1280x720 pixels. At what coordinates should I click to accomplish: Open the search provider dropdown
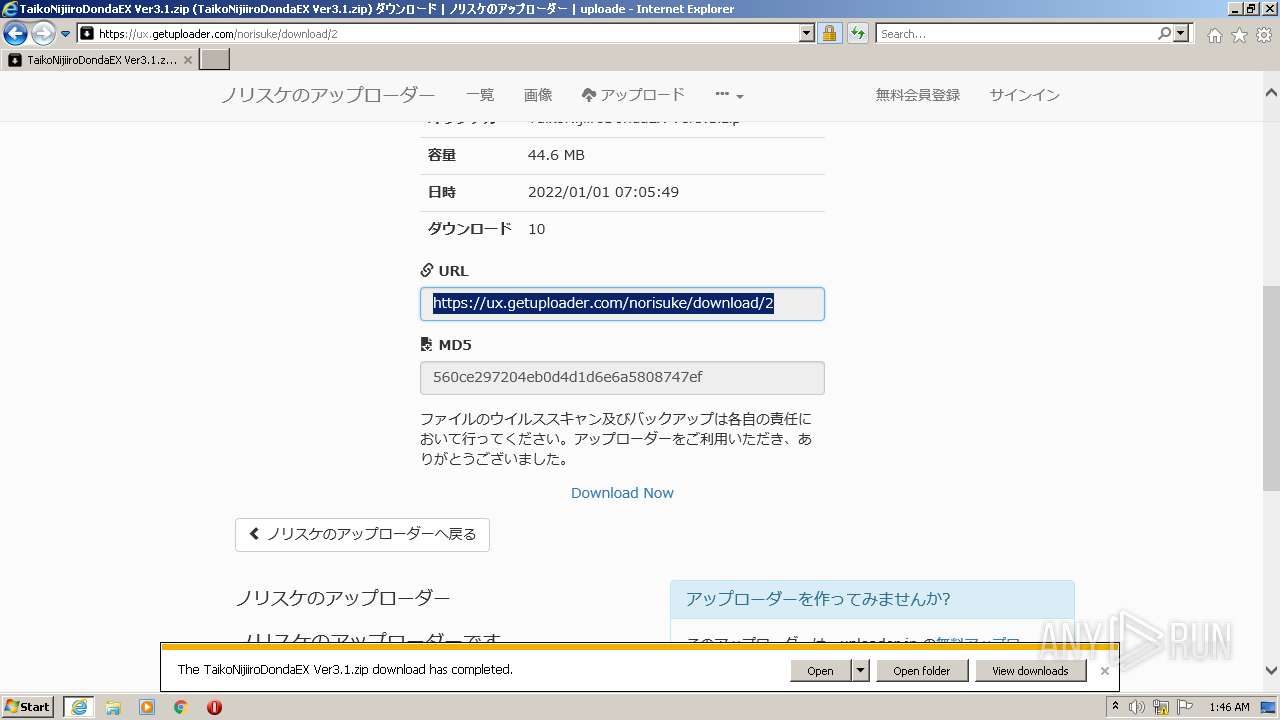click(1182, 34)
